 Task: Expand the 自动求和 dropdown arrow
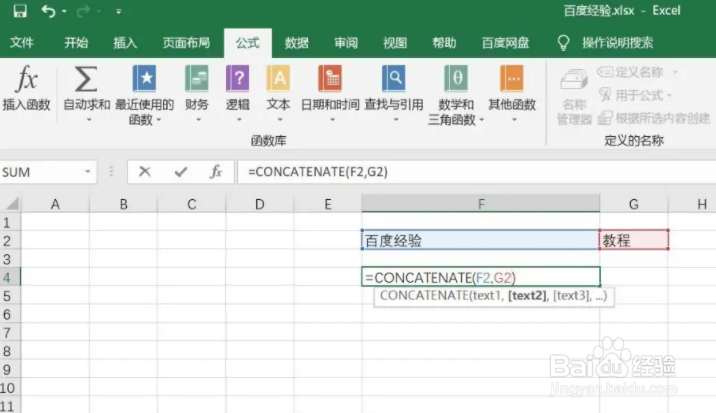click(89, 120)
